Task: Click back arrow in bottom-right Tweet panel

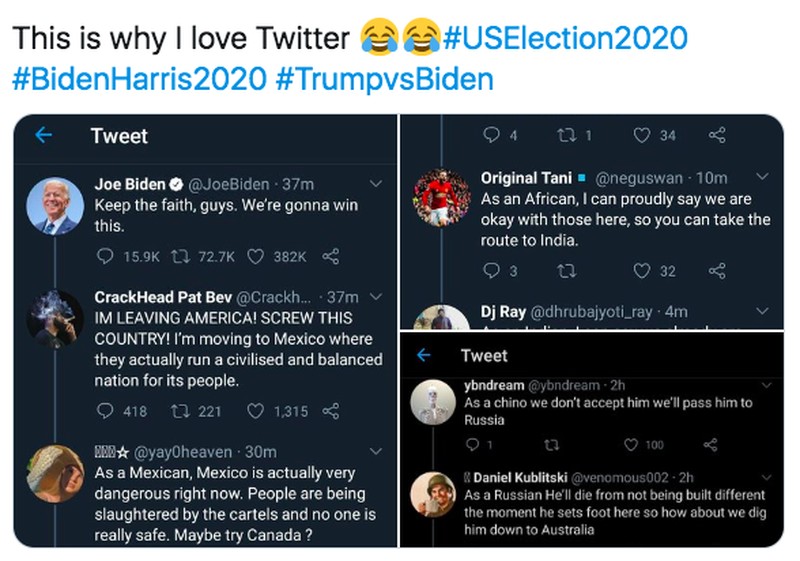Action: coord(423,355)
